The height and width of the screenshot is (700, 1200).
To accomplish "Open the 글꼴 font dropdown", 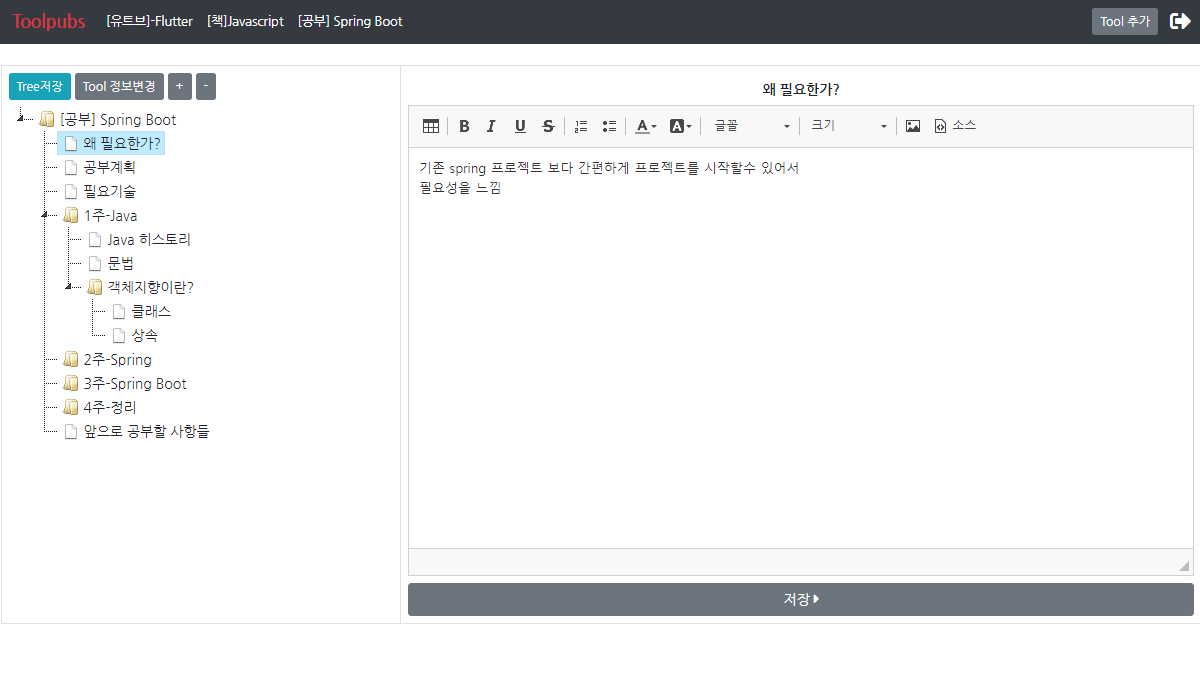I will [x=751, y=126].
